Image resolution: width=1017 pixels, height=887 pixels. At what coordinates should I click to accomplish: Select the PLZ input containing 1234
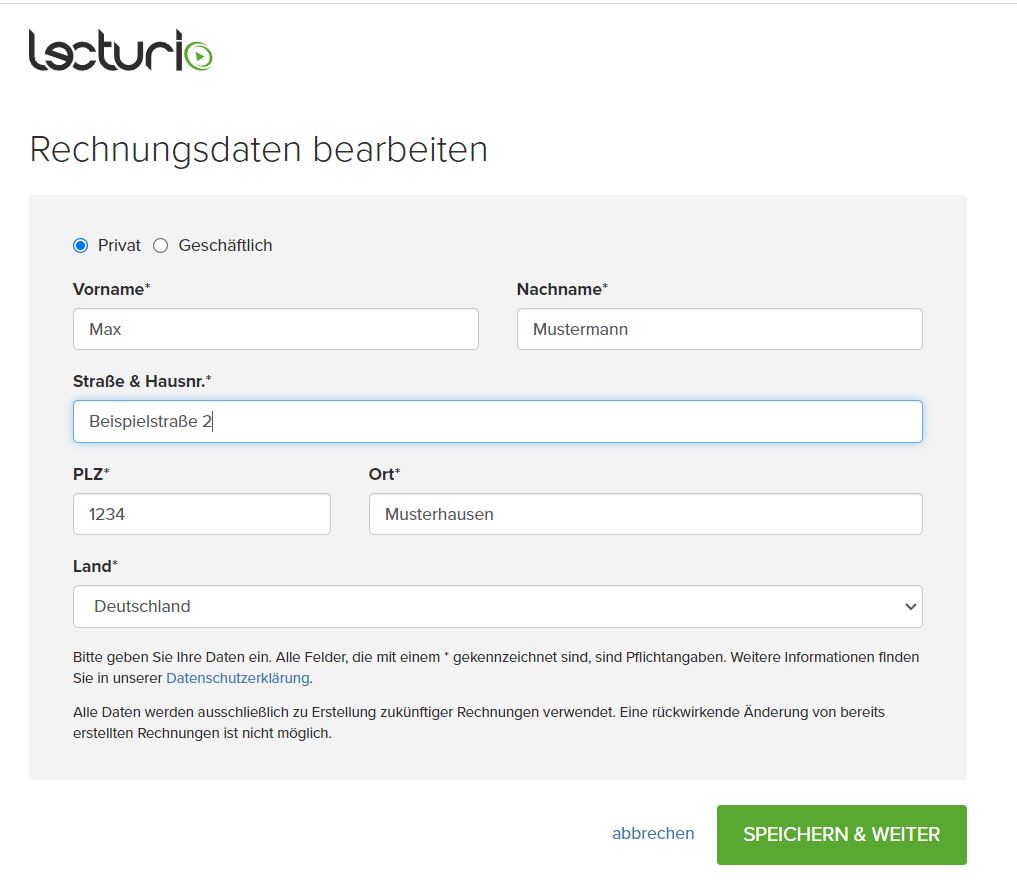click(201, 513)
